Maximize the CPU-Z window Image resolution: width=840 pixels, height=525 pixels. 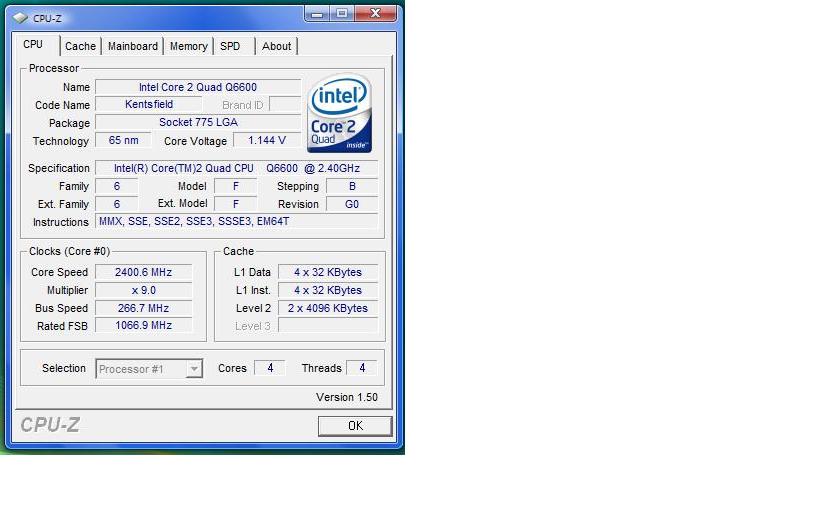coord(342,14)
